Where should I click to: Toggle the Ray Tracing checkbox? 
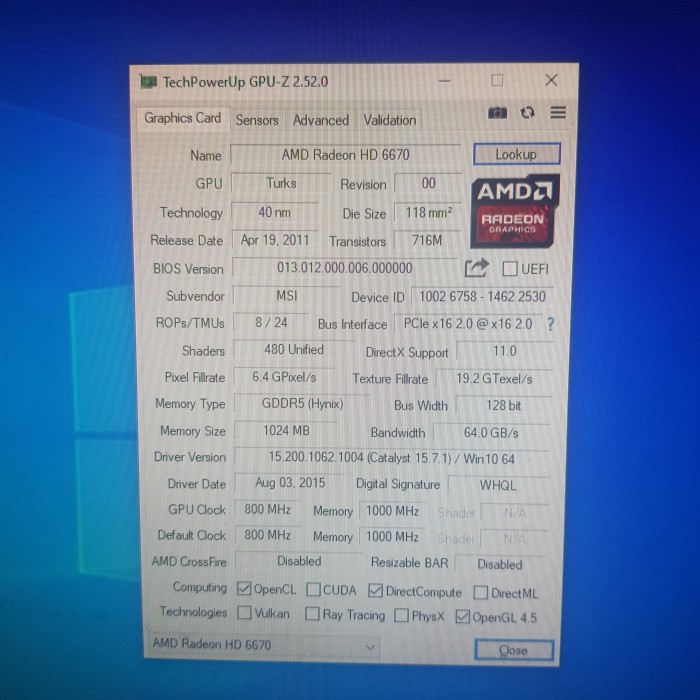312,615
